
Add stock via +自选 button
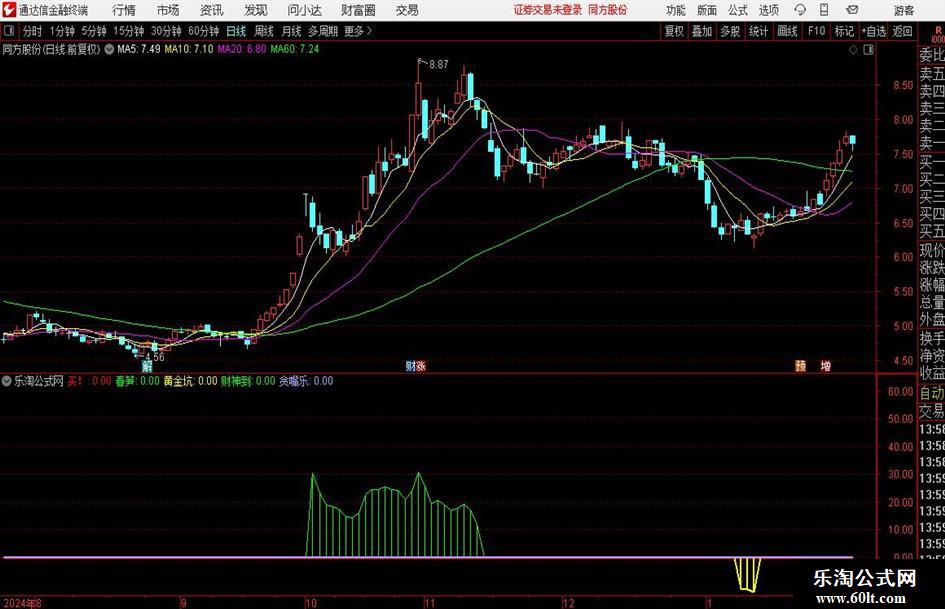(x=873, y=31)
